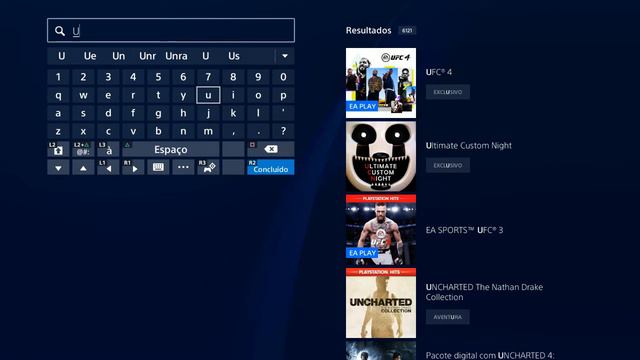Screen dimensions: 640x360
Task: Move down with the down-arrow key
Action: [58, 167]
